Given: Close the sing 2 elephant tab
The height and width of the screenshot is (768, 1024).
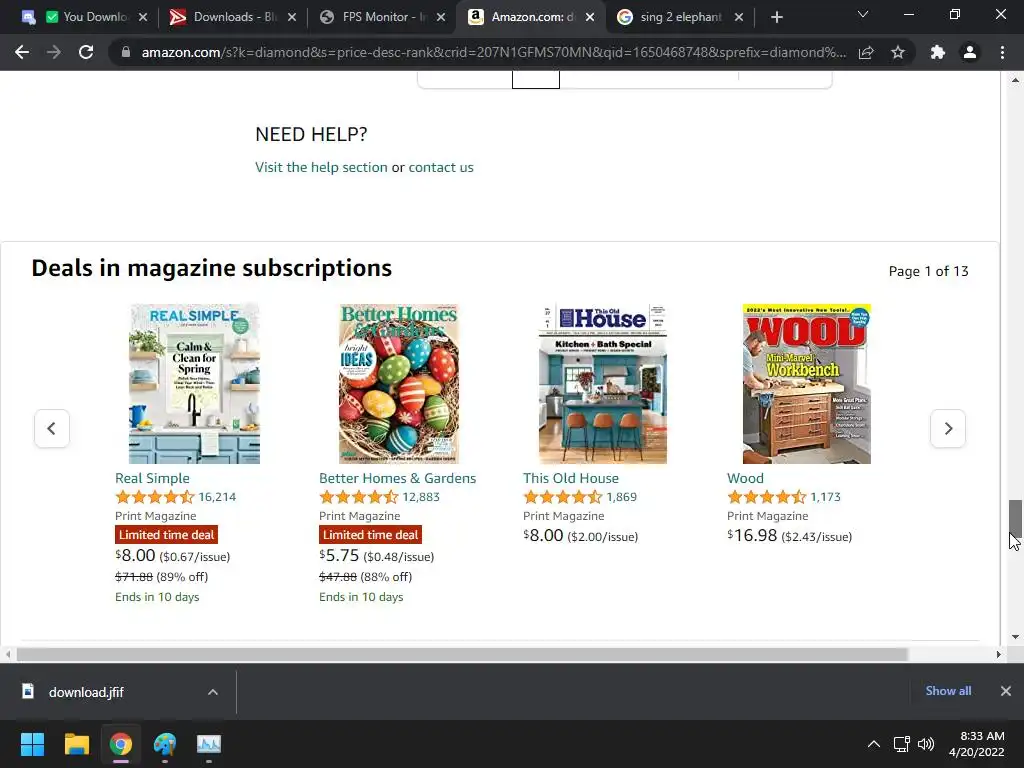Looking at the screenshot, I should [x=739, y=17].
